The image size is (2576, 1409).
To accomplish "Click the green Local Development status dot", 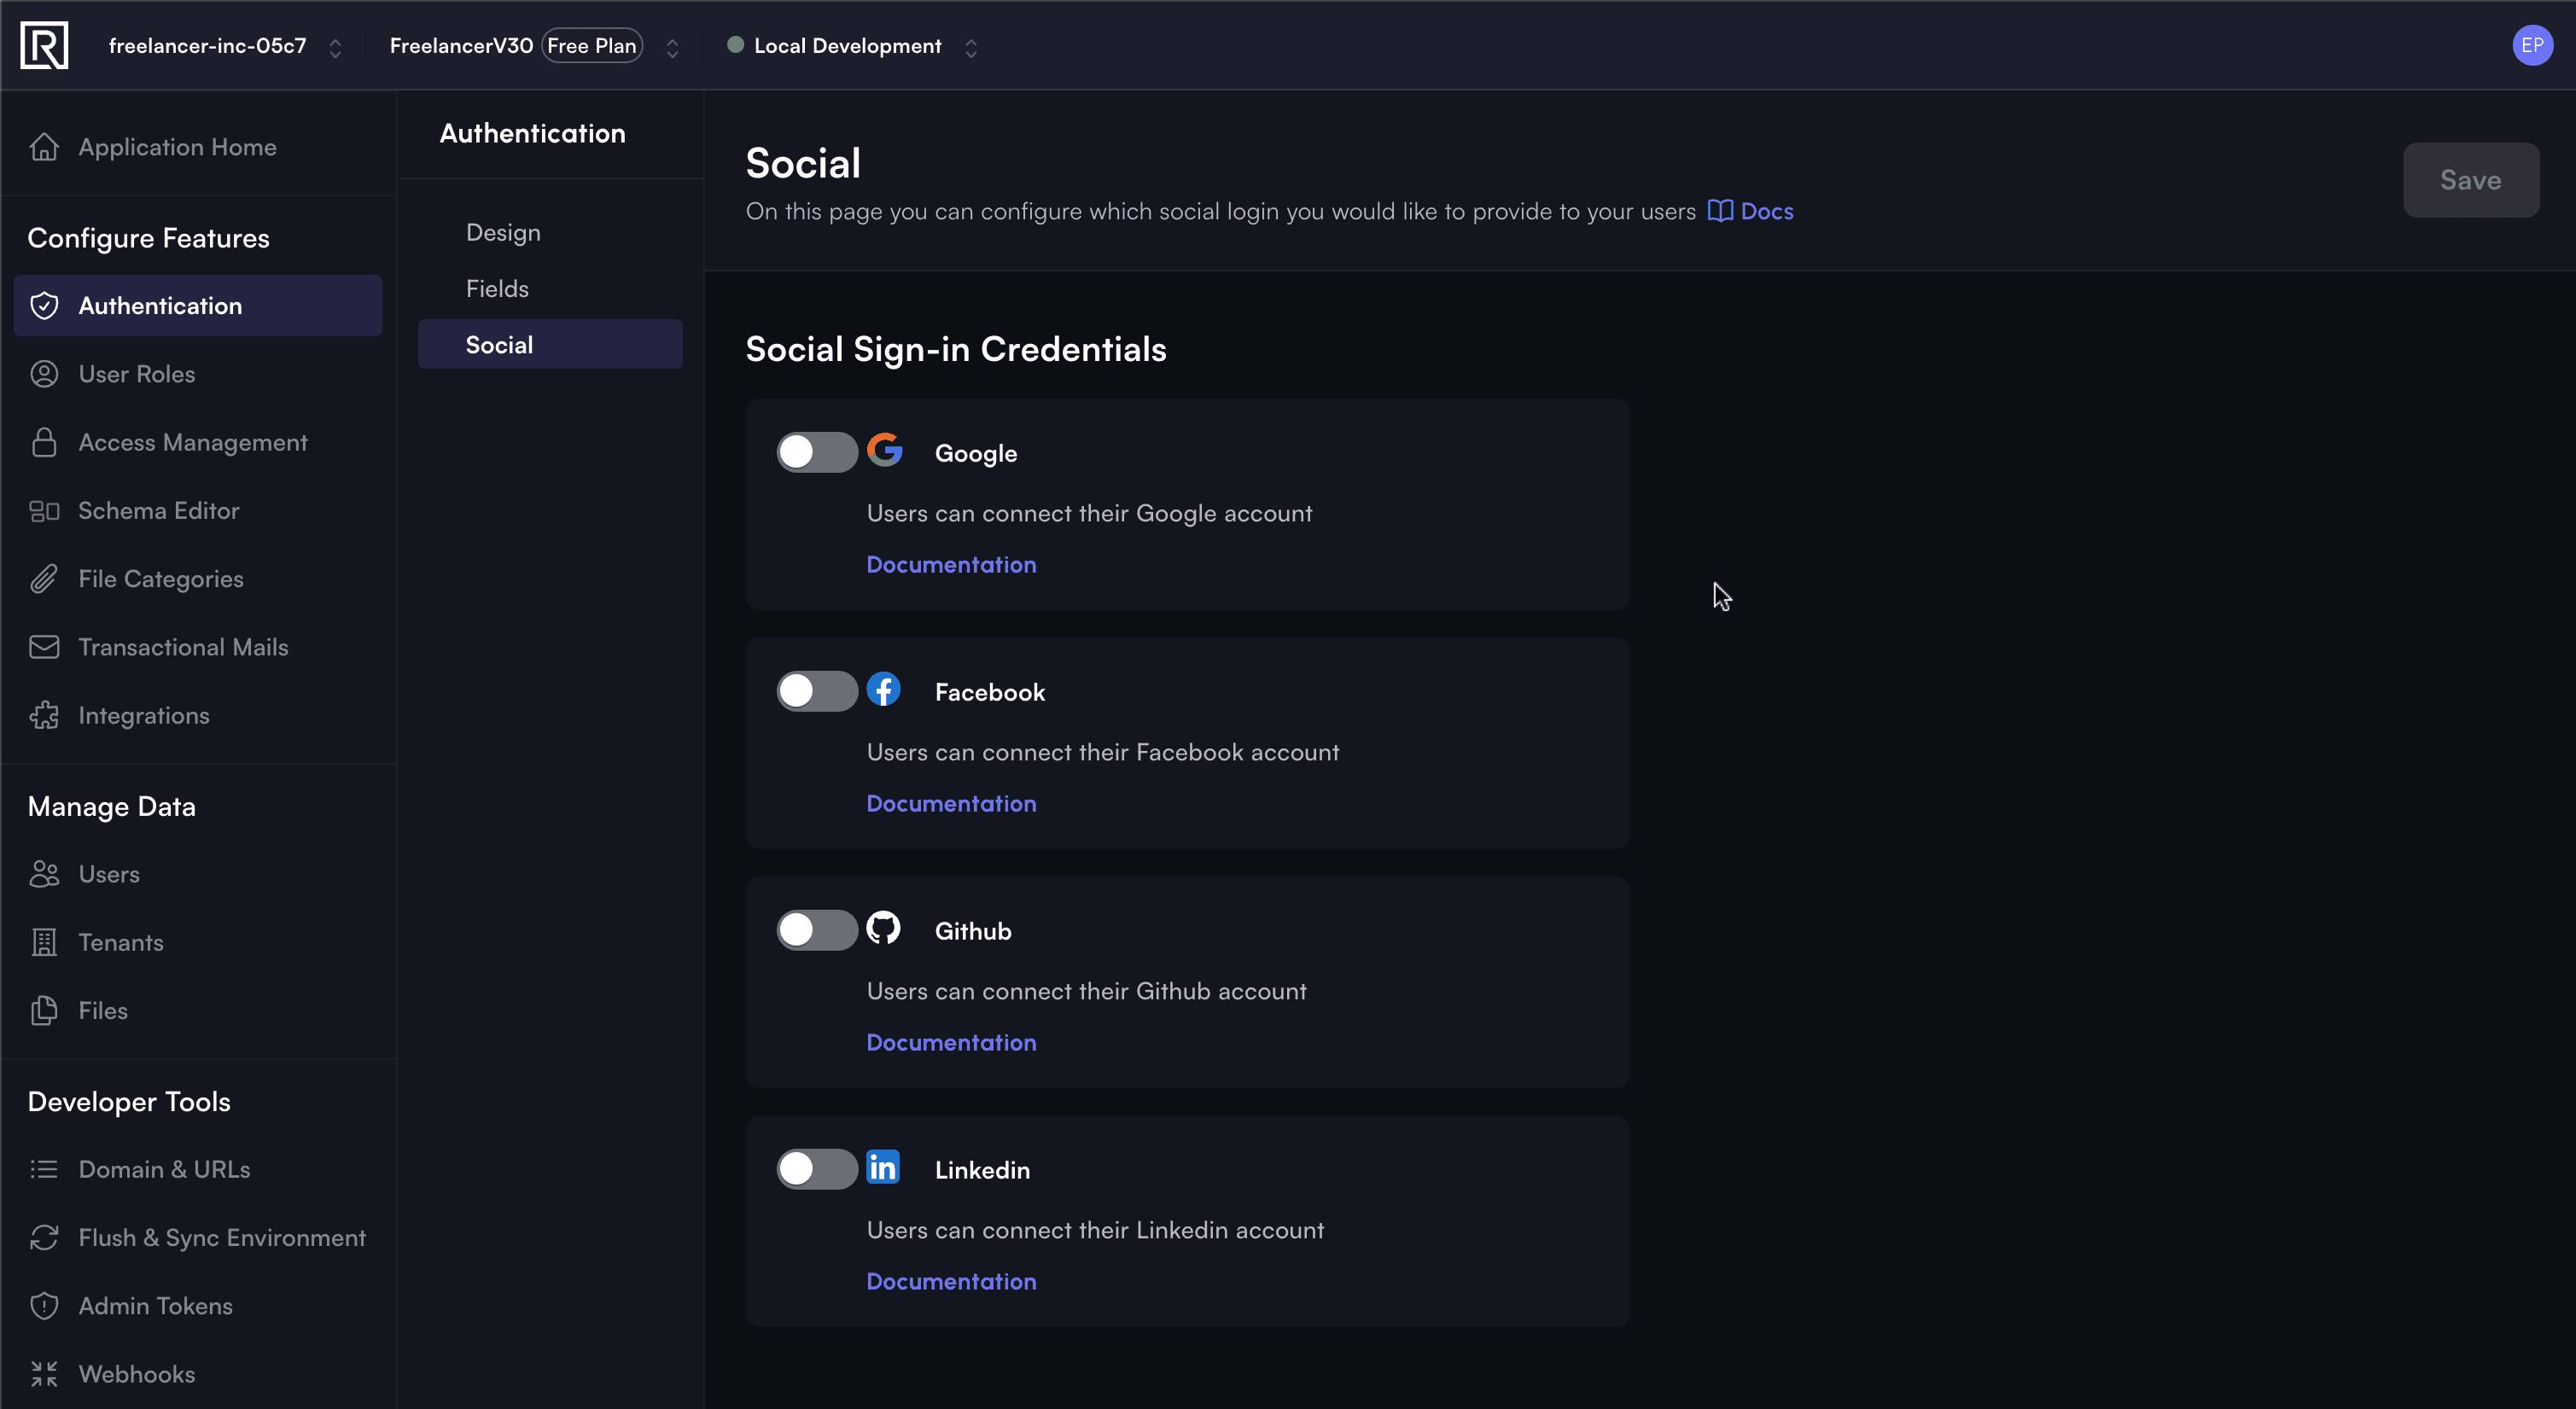I will (735, 45).
